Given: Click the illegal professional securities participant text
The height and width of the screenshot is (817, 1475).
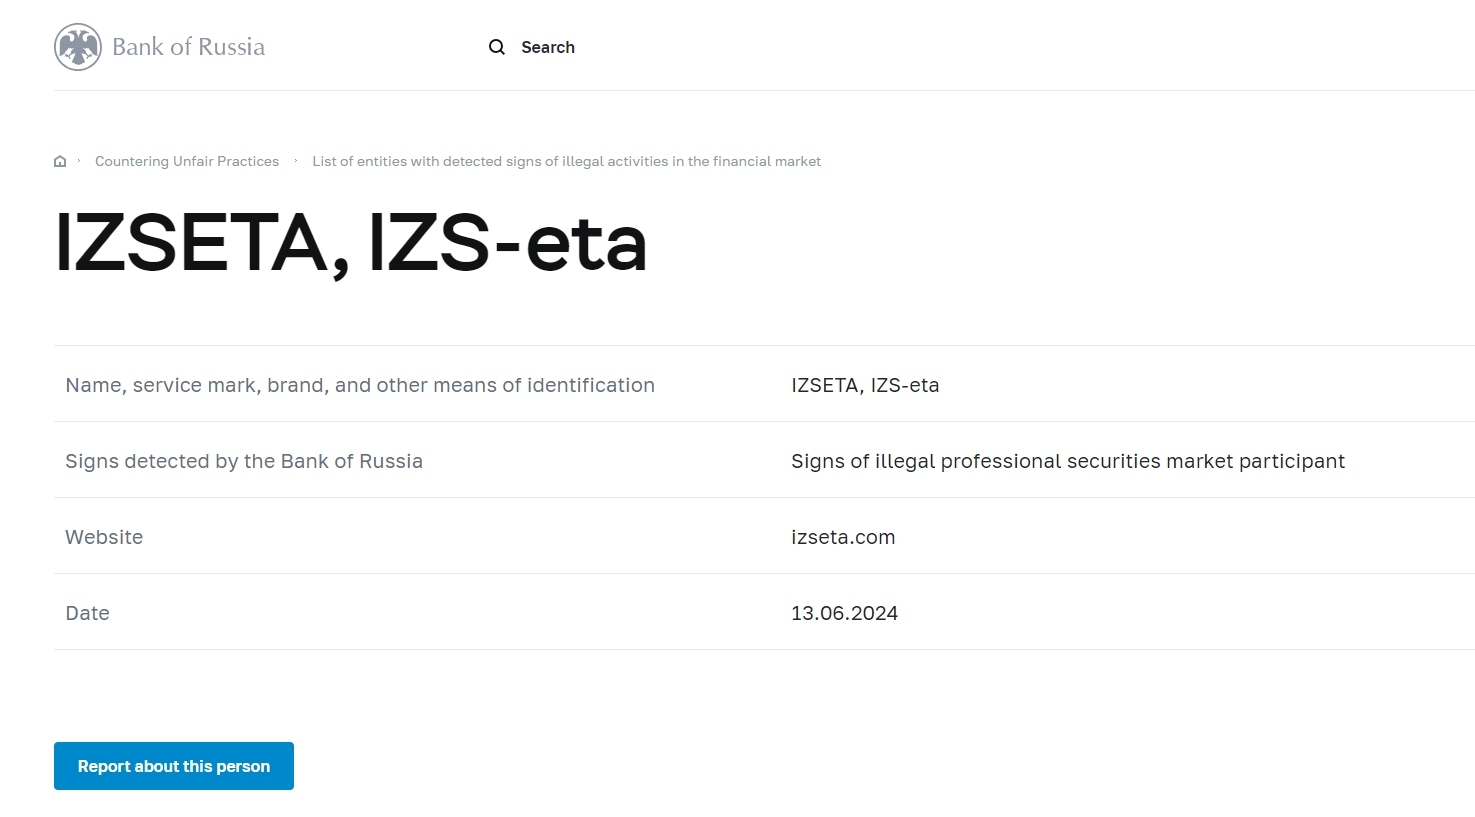Looking at the screenshot, I should click(1067, 461).
